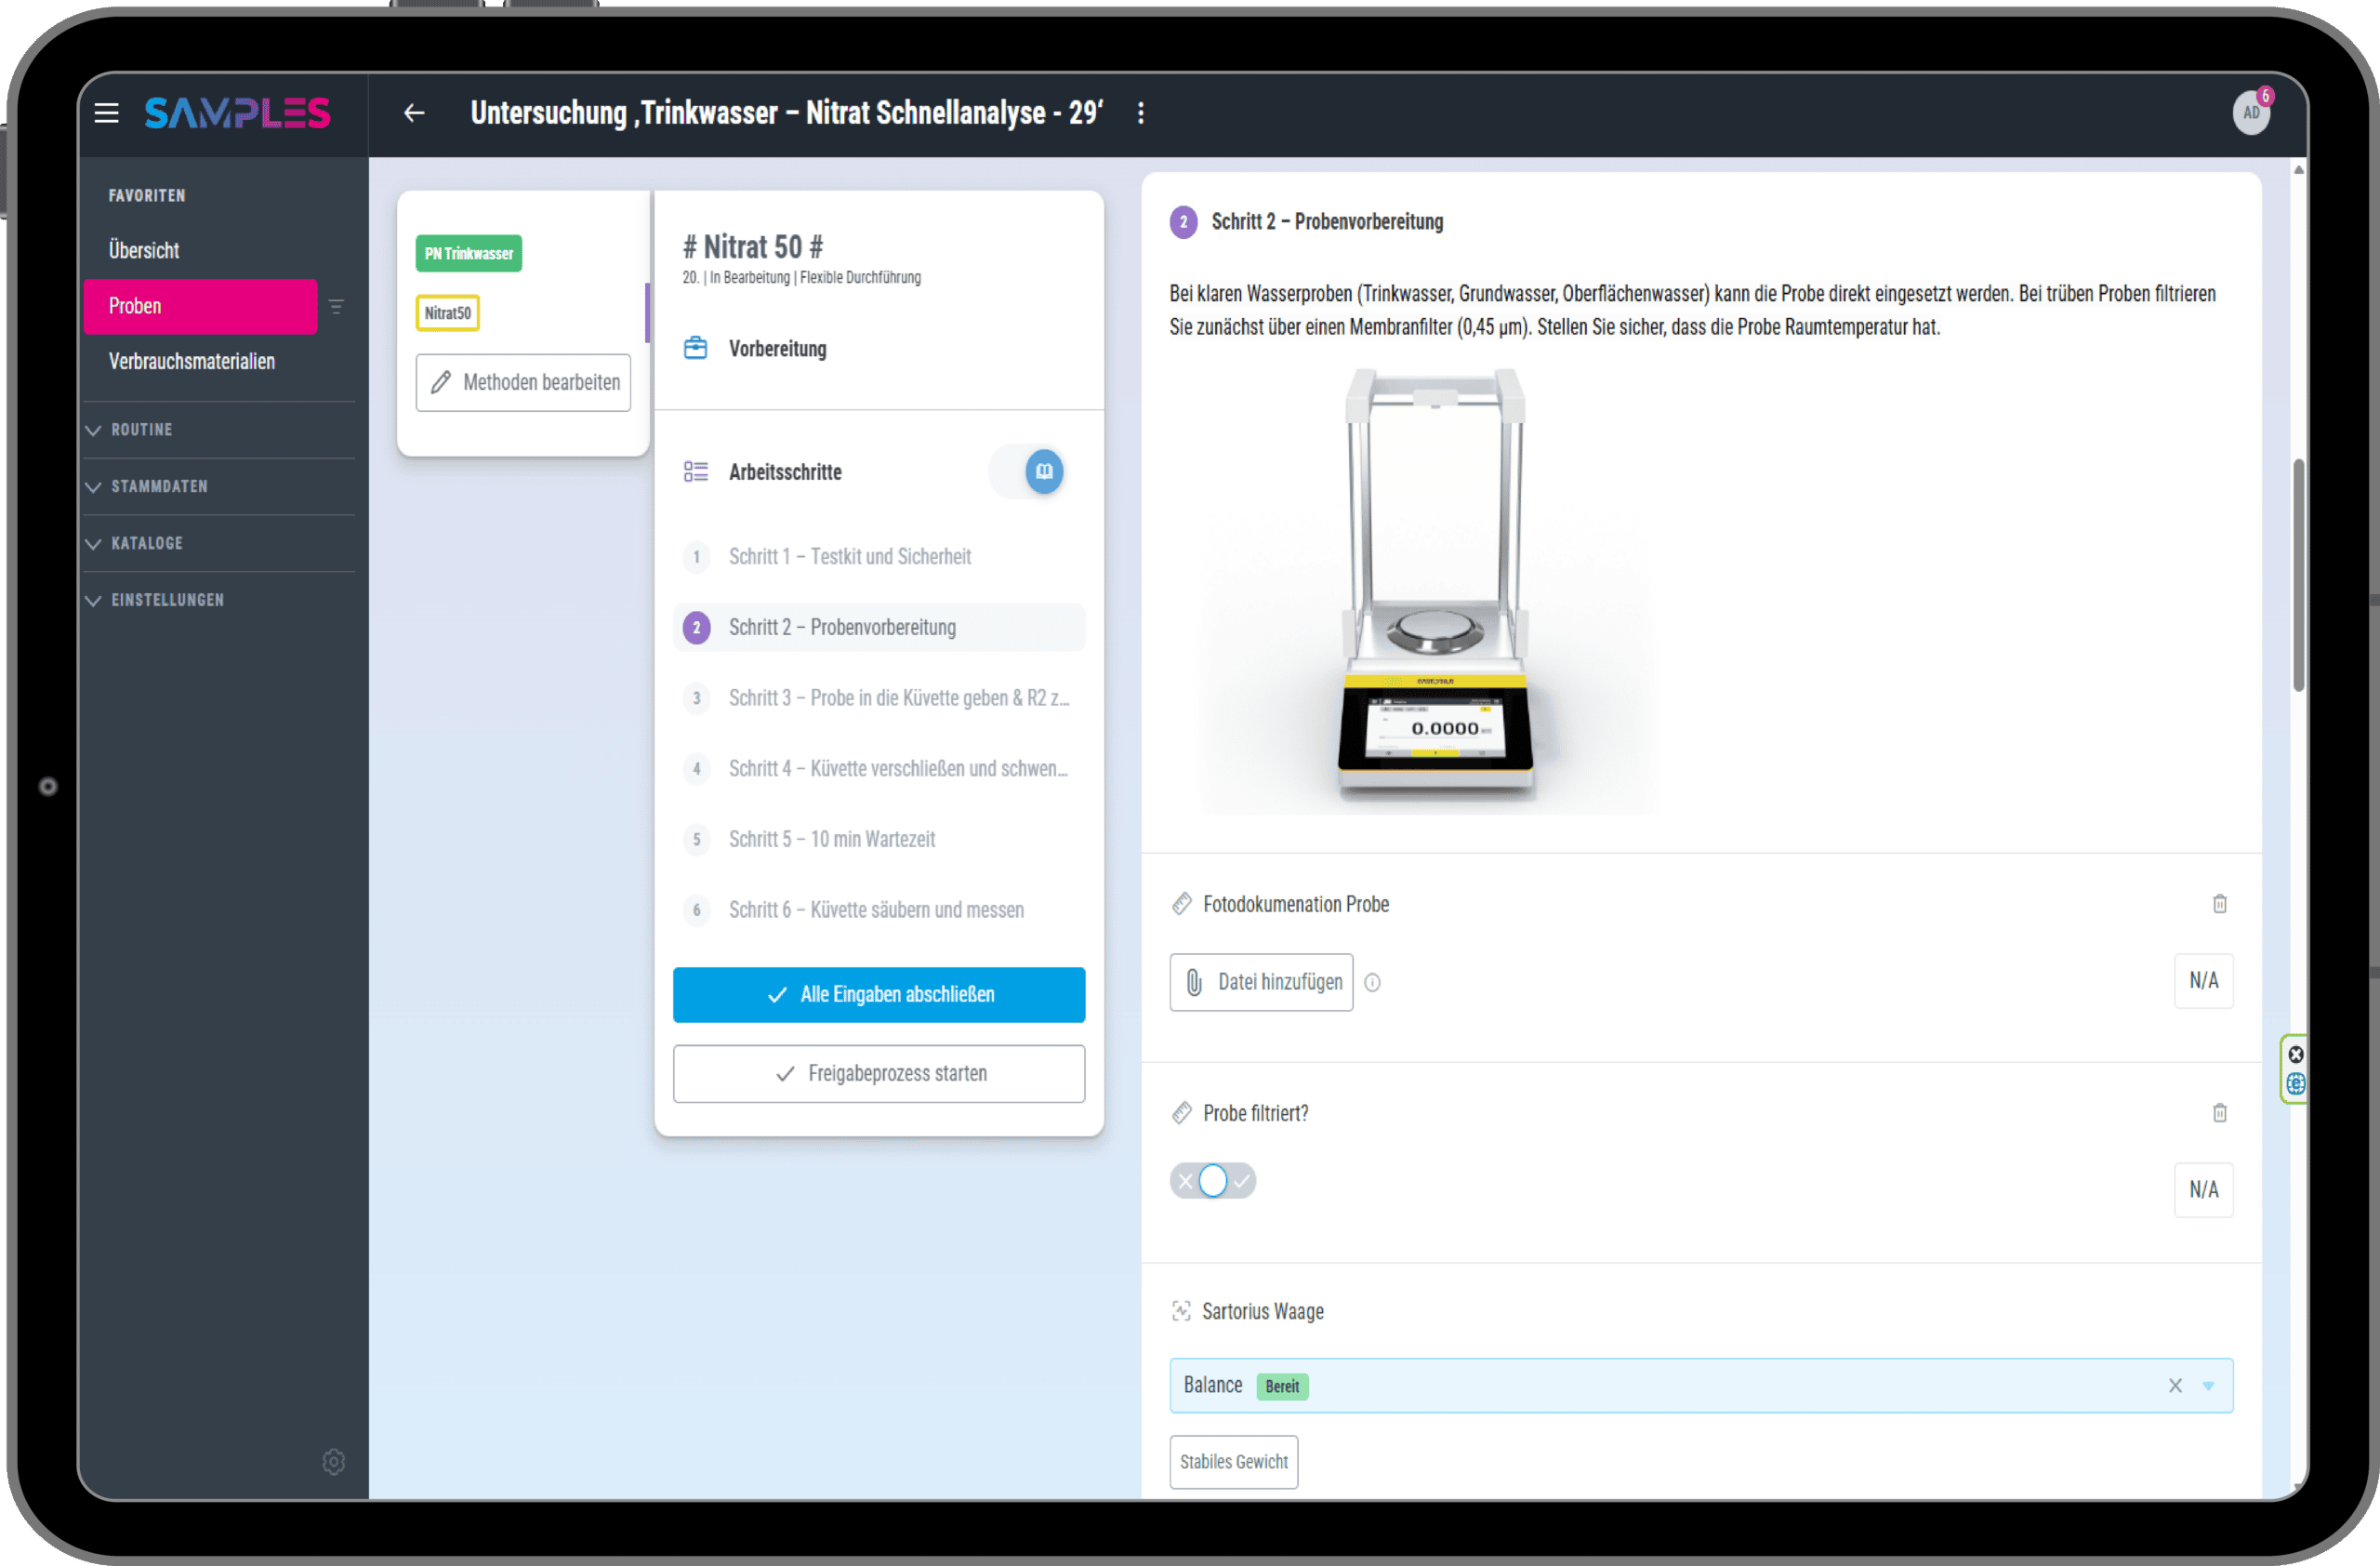Click the vertical scrollbar of detail panel

[2298, 576]
